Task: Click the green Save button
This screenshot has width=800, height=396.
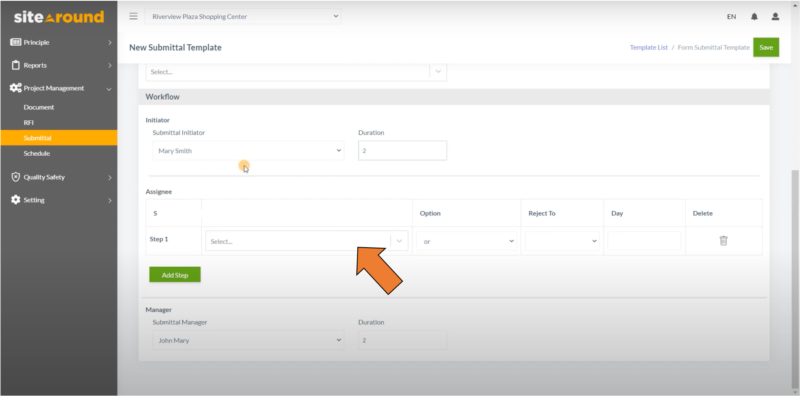Action: (x=766, y=47)
